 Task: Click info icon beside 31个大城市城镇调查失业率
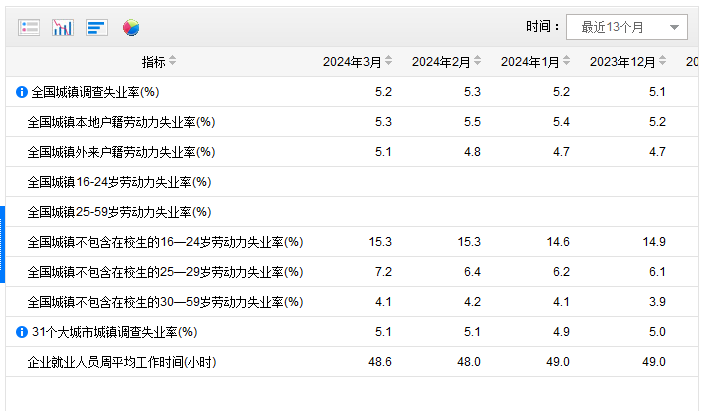pos(21,332)
